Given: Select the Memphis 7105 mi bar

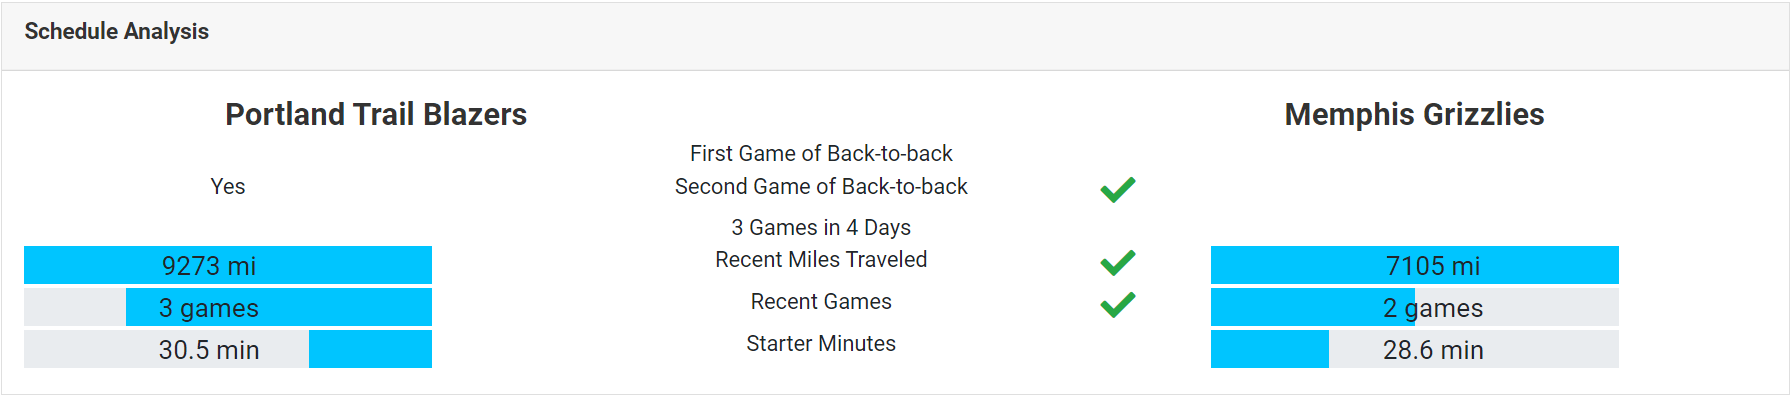Looking at the screenshot, I should pyautogui.click(x=1415, y=265).
